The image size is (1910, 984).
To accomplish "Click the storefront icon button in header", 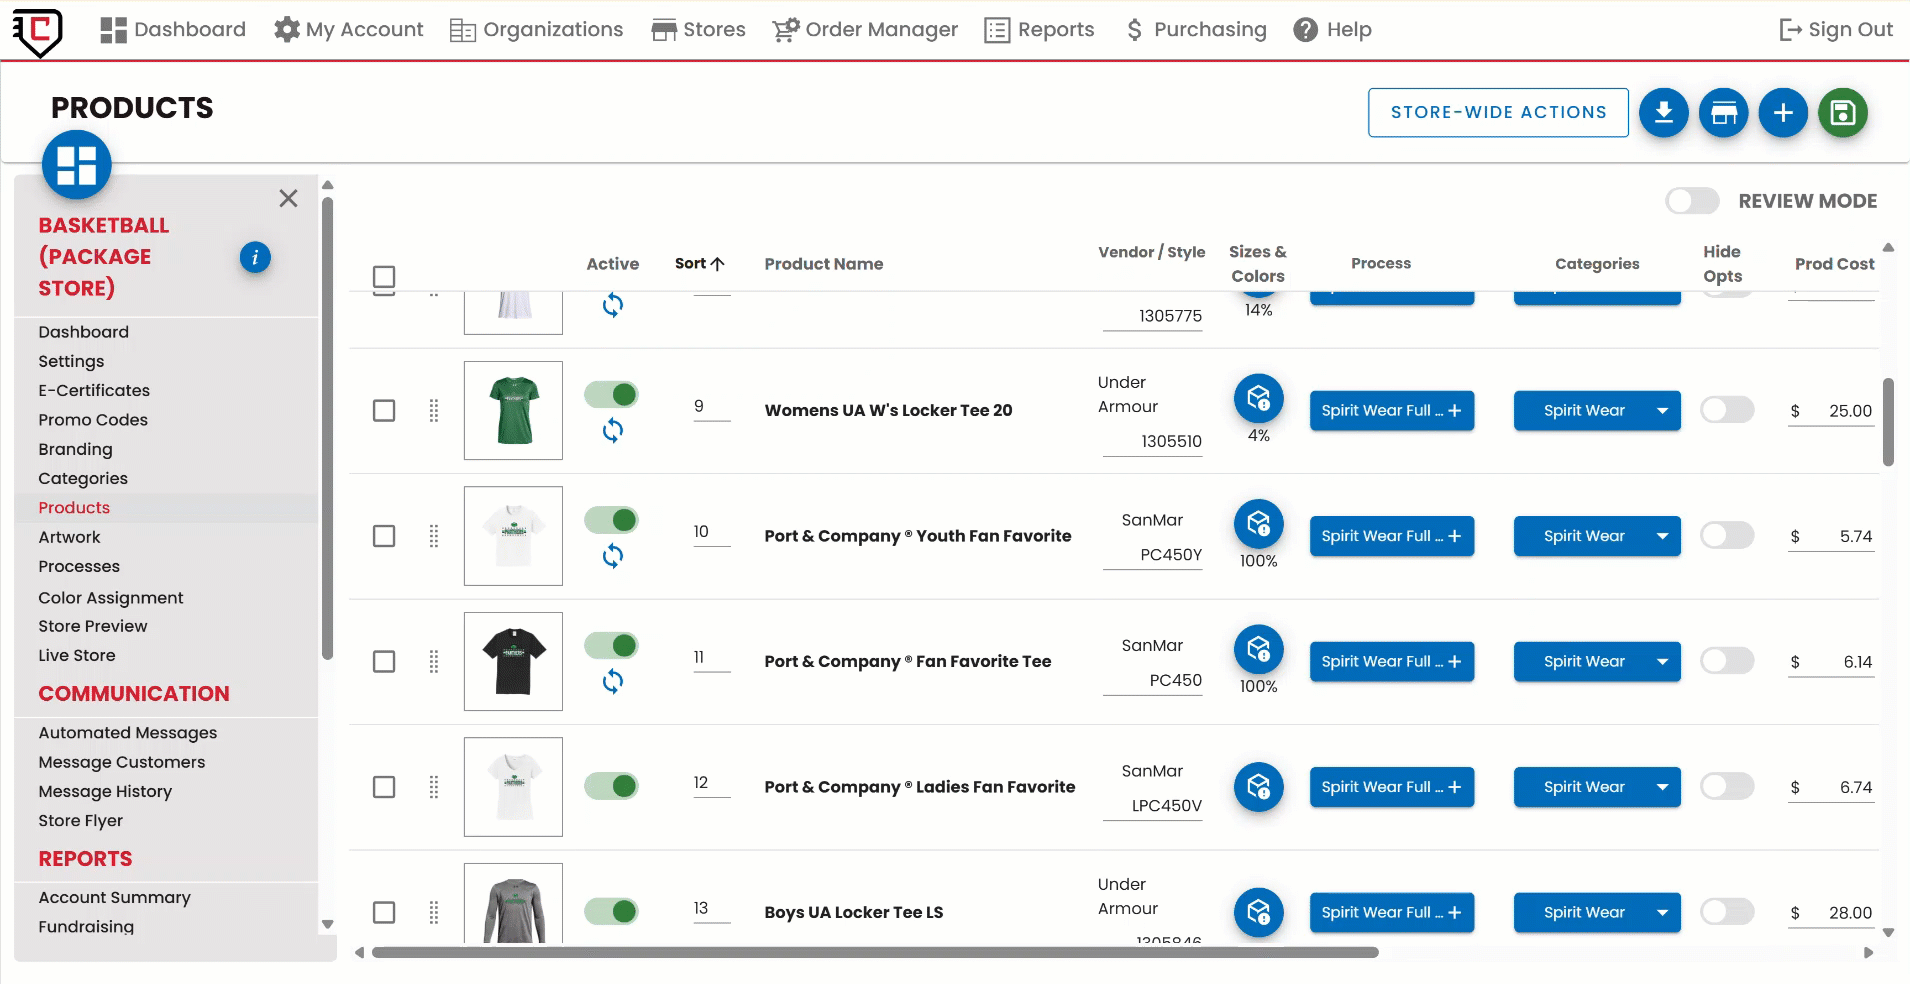I will click(x=1723, y=113).
